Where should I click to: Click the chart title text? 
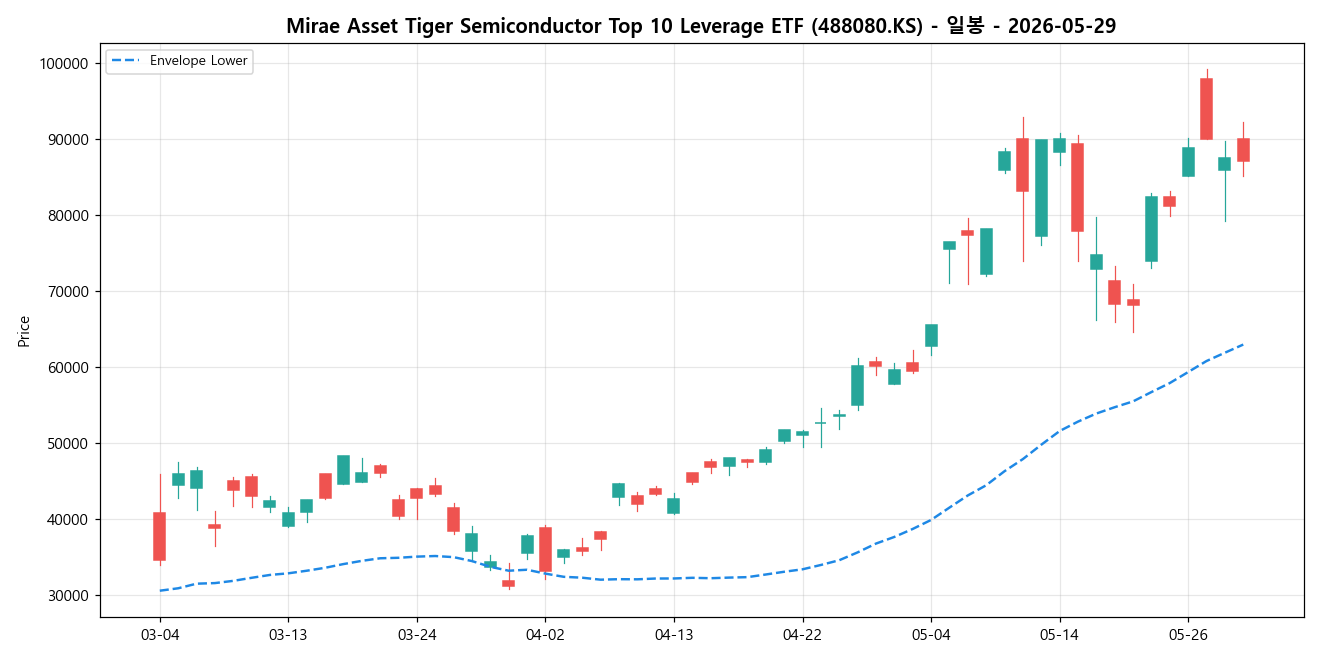[701, 26]
